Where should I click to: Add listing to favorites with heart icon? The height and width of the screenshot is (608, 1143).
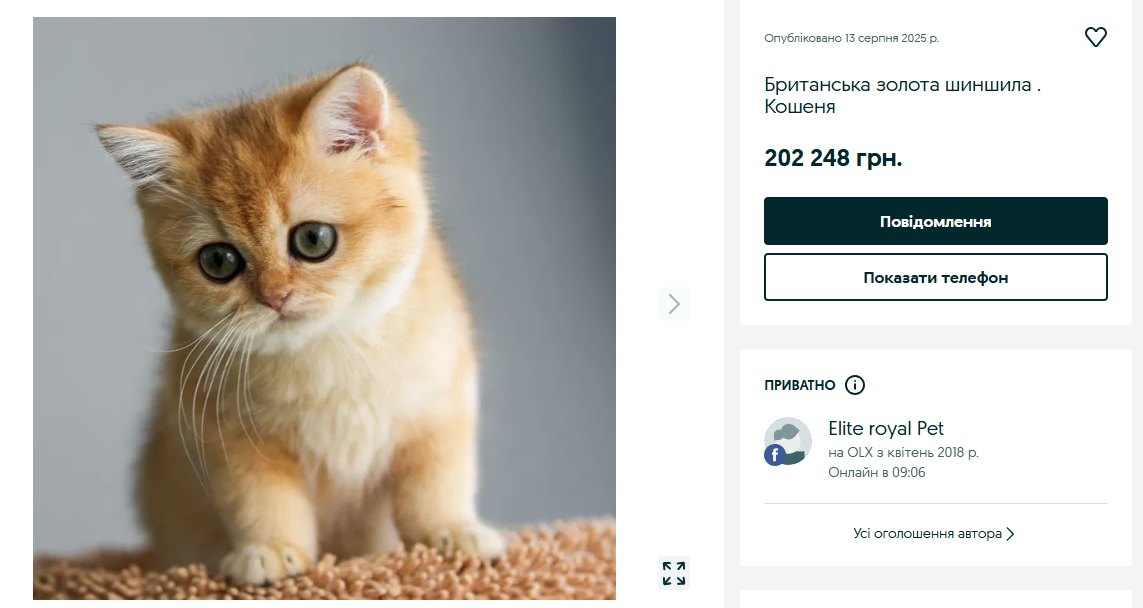pyautogui.click(x=1096, y=37)
